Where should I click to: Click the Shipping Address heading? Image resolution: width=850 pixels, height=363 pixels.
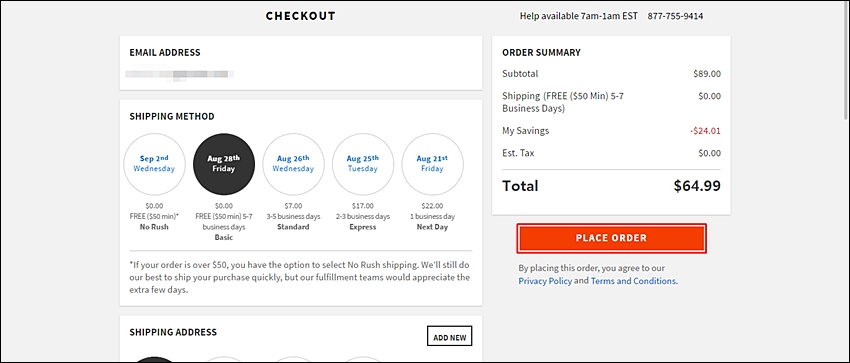173,332
